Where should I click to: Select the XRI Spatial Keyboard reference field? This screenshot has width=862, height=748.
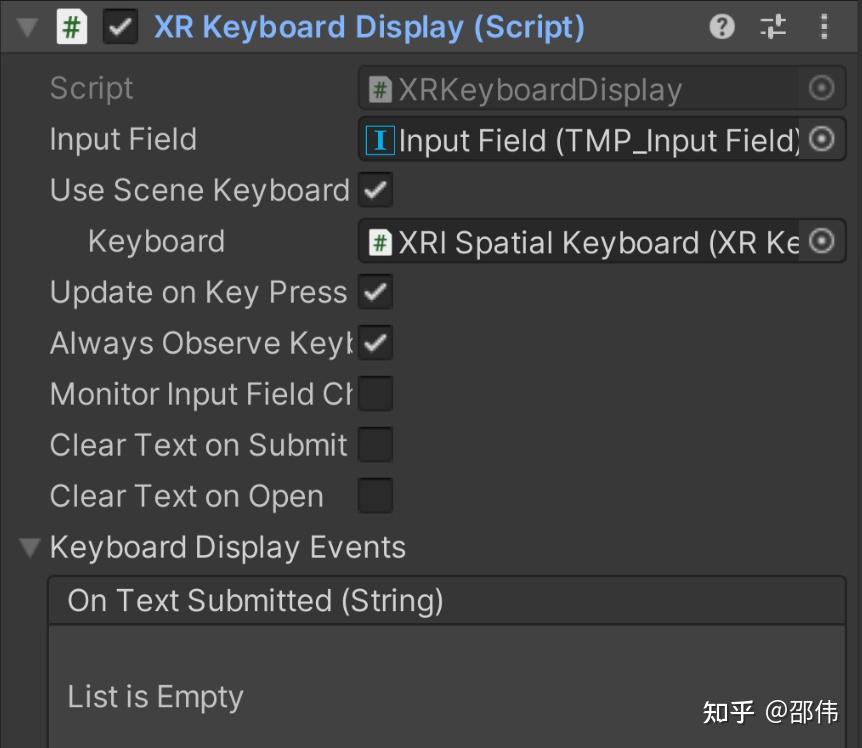[590, 241]
